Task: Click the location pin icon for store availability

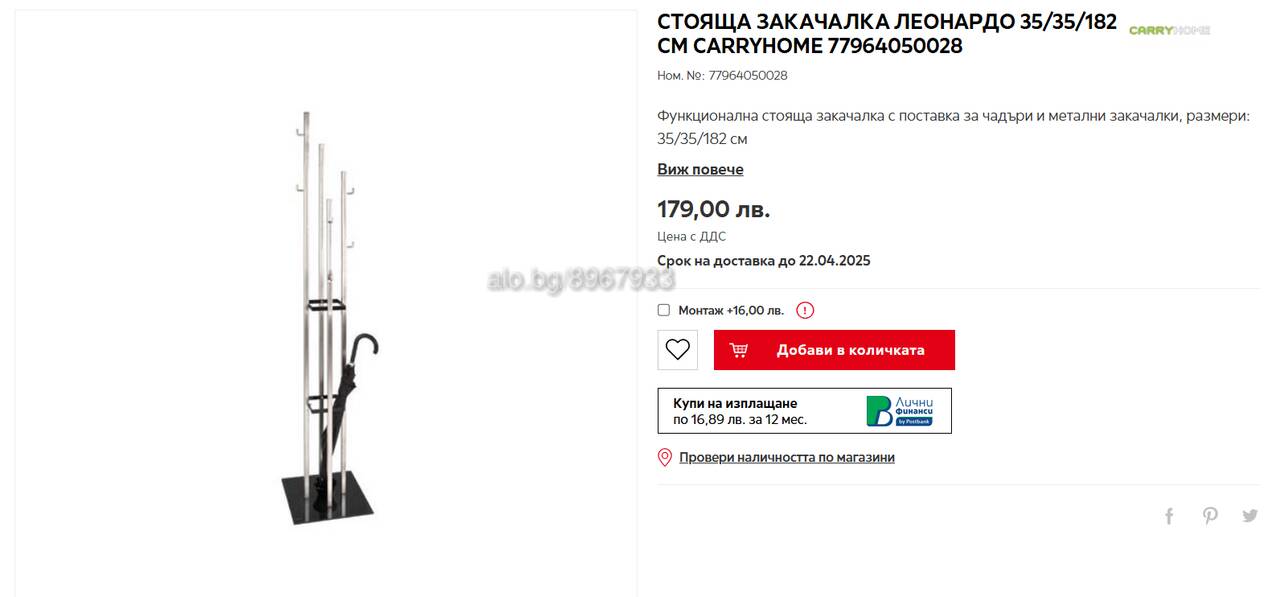Action: (x=664, y=457)
